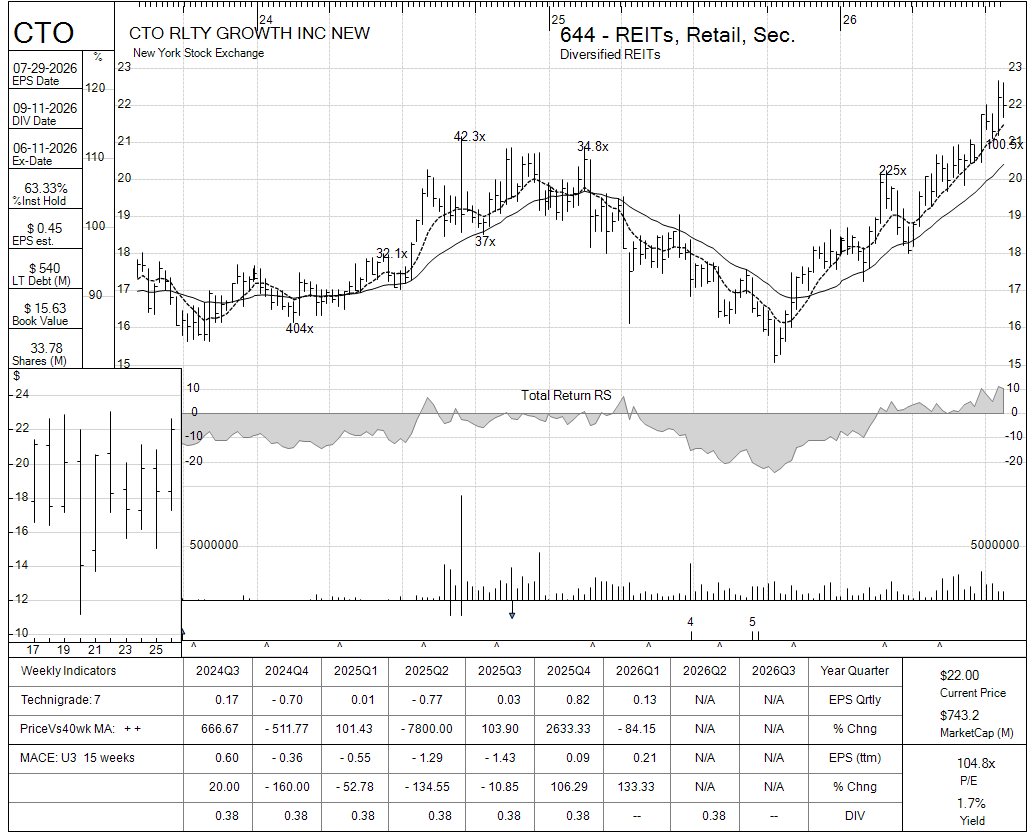1032x840 pixels.
Task: Click the $743.2 MarketCap value
Action: [960, 715]
